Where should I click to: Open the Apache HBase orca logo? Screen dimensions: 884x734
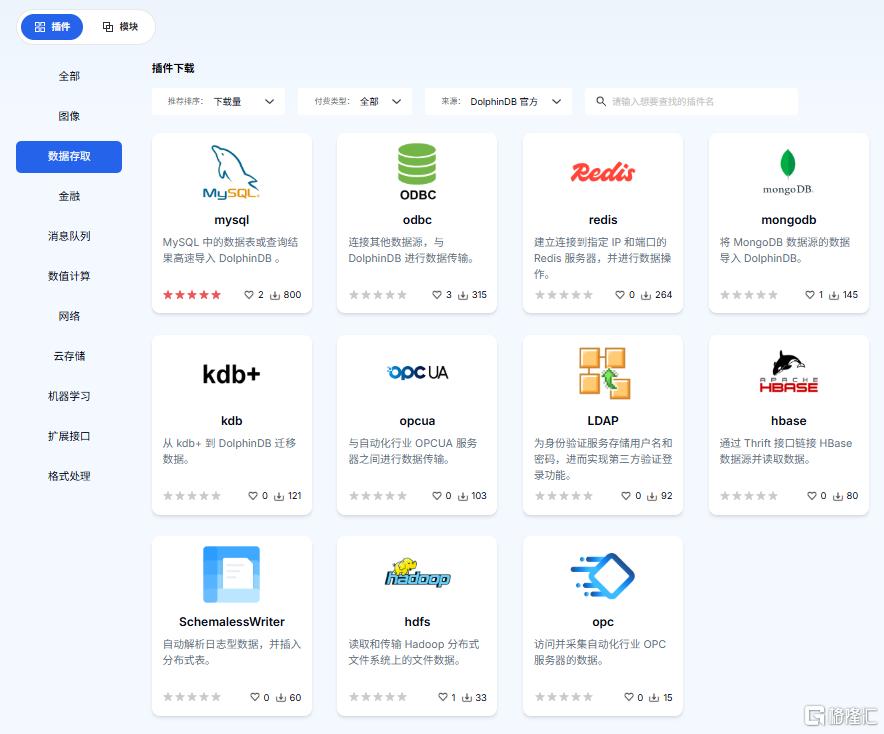pyautogui.click(x=788, y=372)
